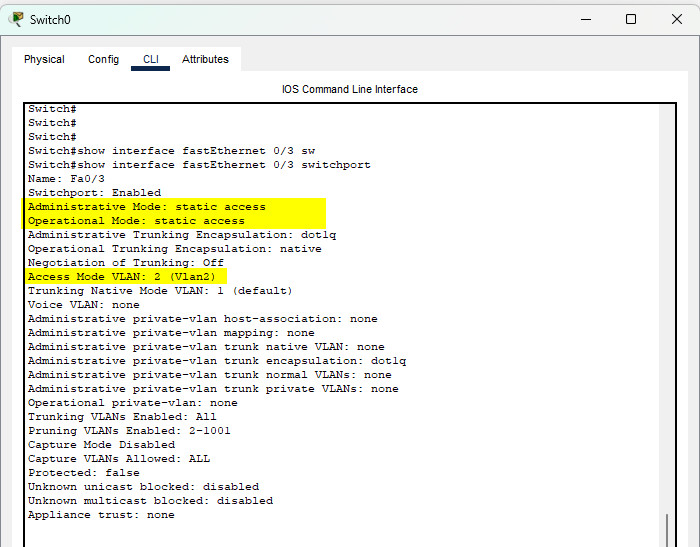Click the Trunking Native Mode VLAN line
The height and width of the screenshot is (547, 700).
coord(160,291)
